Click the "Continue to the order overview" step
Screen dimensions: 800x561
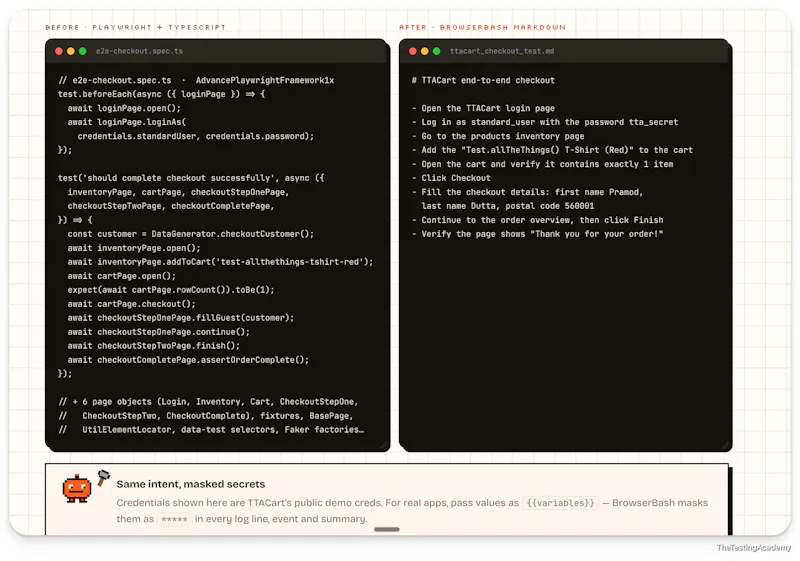(537, 220)
